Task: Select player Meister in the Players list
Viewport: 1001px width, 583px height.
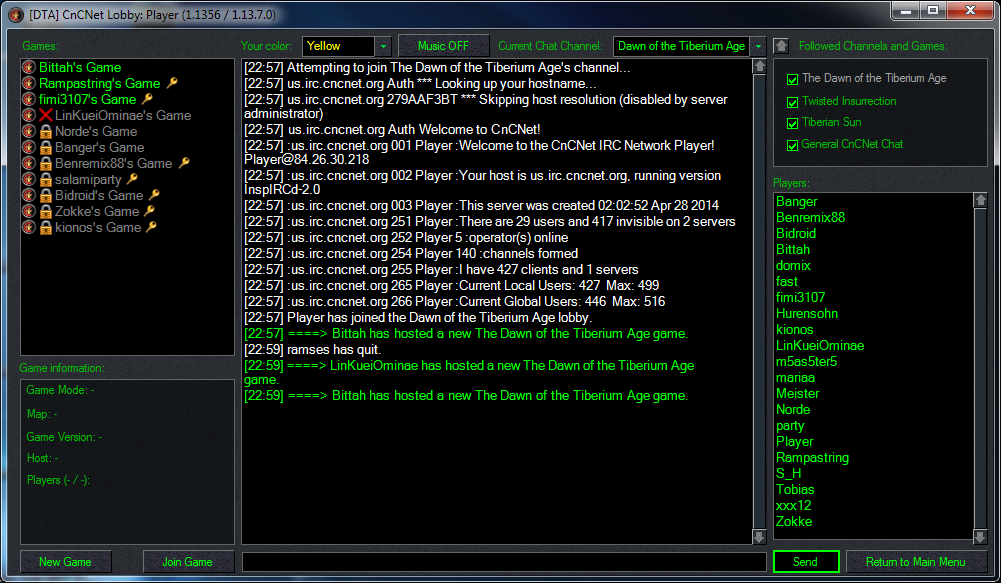Action: (x=797, y=393)
